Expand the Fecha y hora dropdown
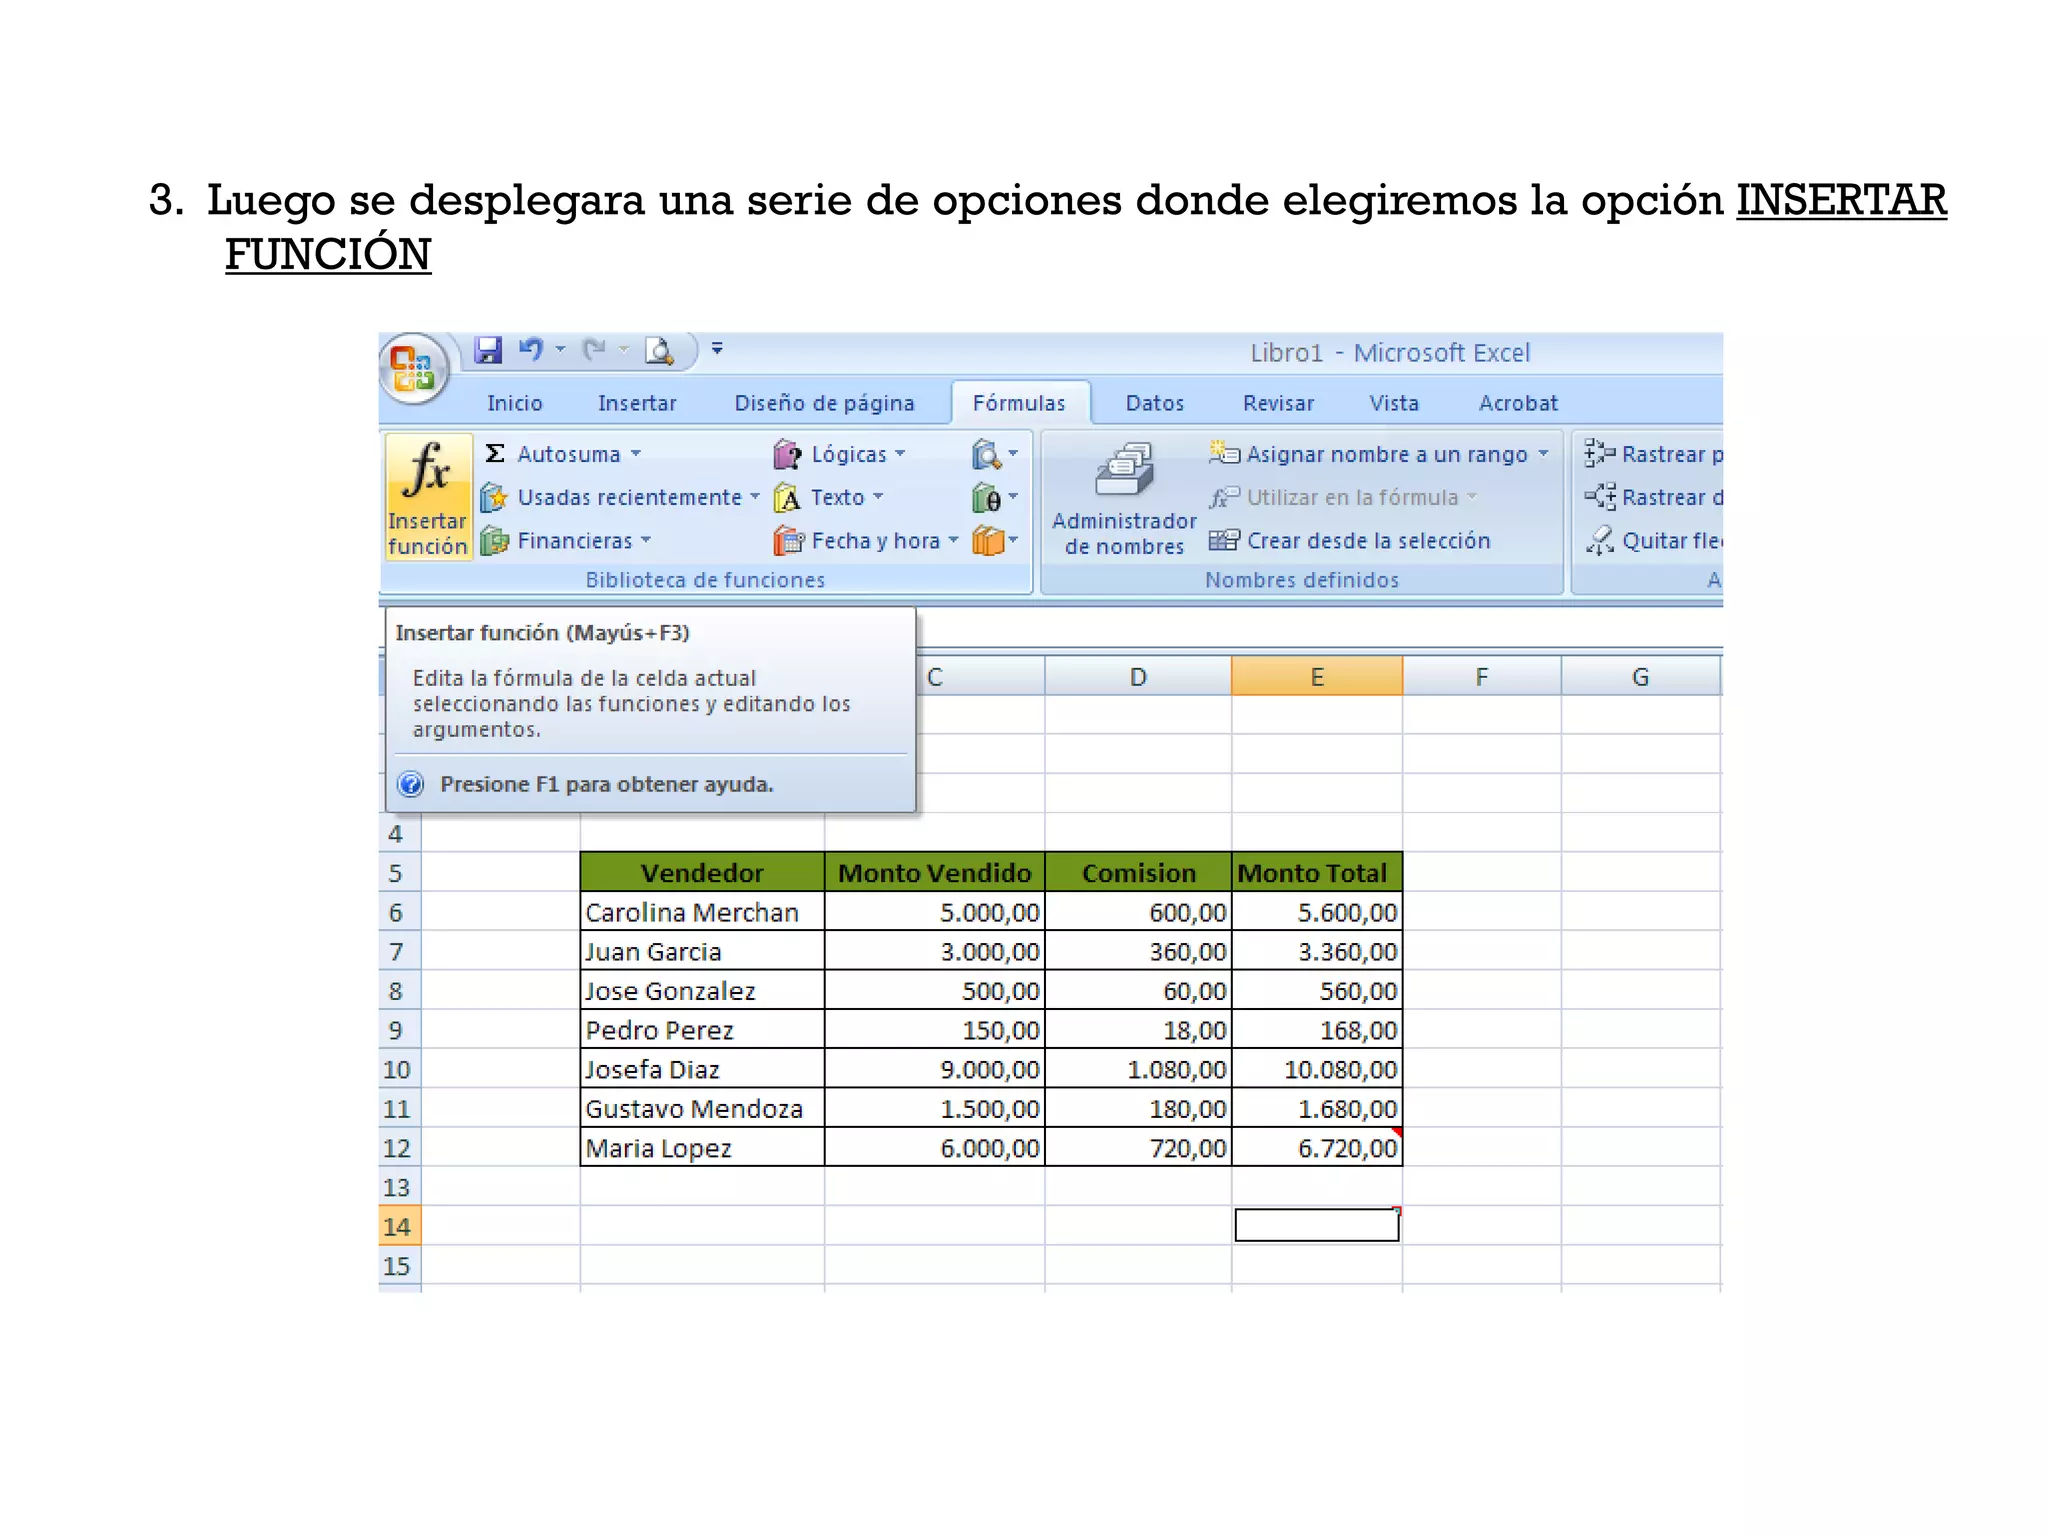The width and height of the screenshot is (2048, 1536). coord(875,541)
